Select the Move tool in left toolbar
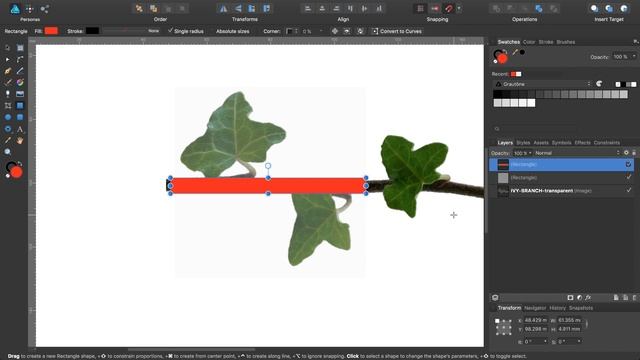The width and height of the screenshot is (640, 360). pos(7,48)
